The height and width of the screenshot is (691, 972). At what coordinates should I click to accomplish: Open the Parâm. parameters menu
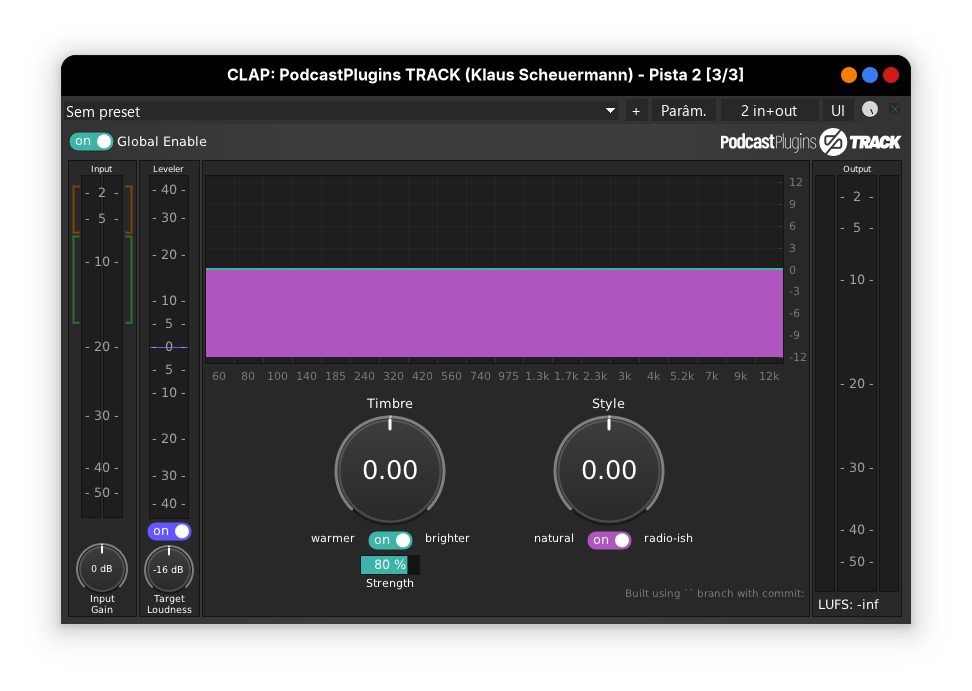click(x=684, y=111)
